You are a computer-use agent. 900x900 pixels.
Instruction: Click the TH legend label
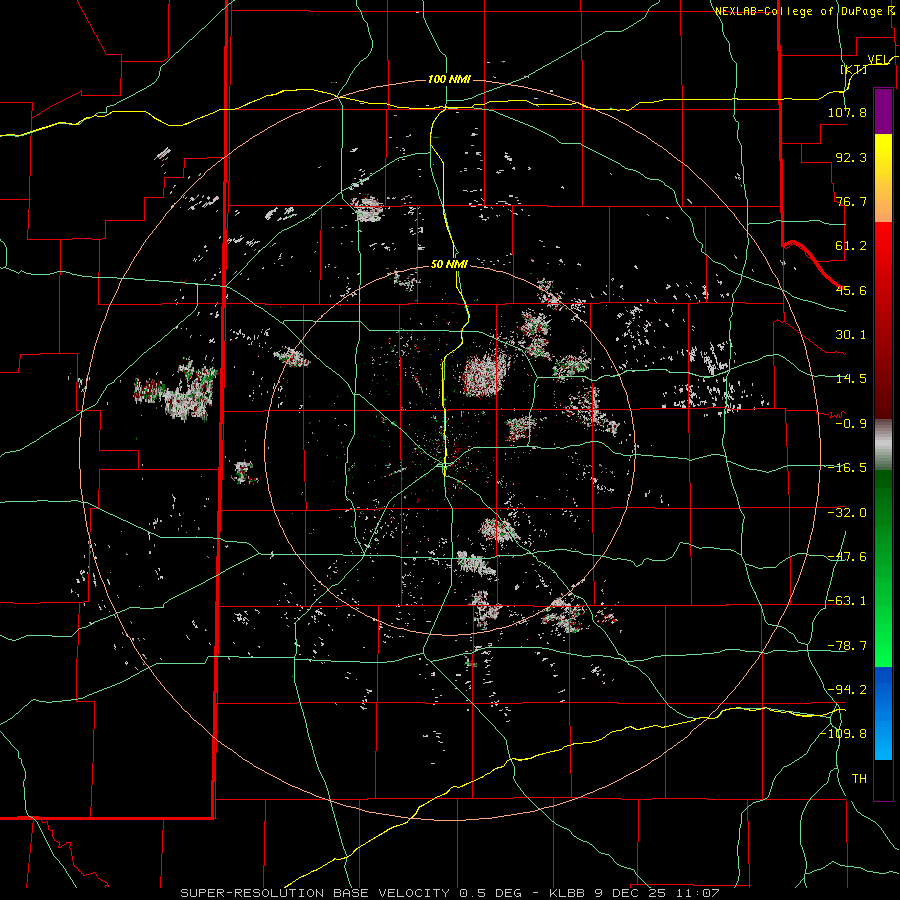tap(859, 779)
